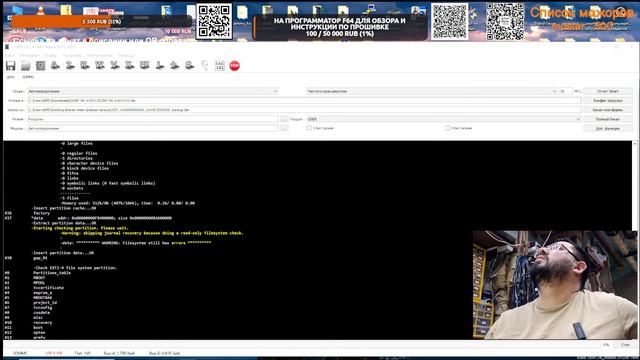Click the Insert partition cache...OK log line

(x=64, y=208)
